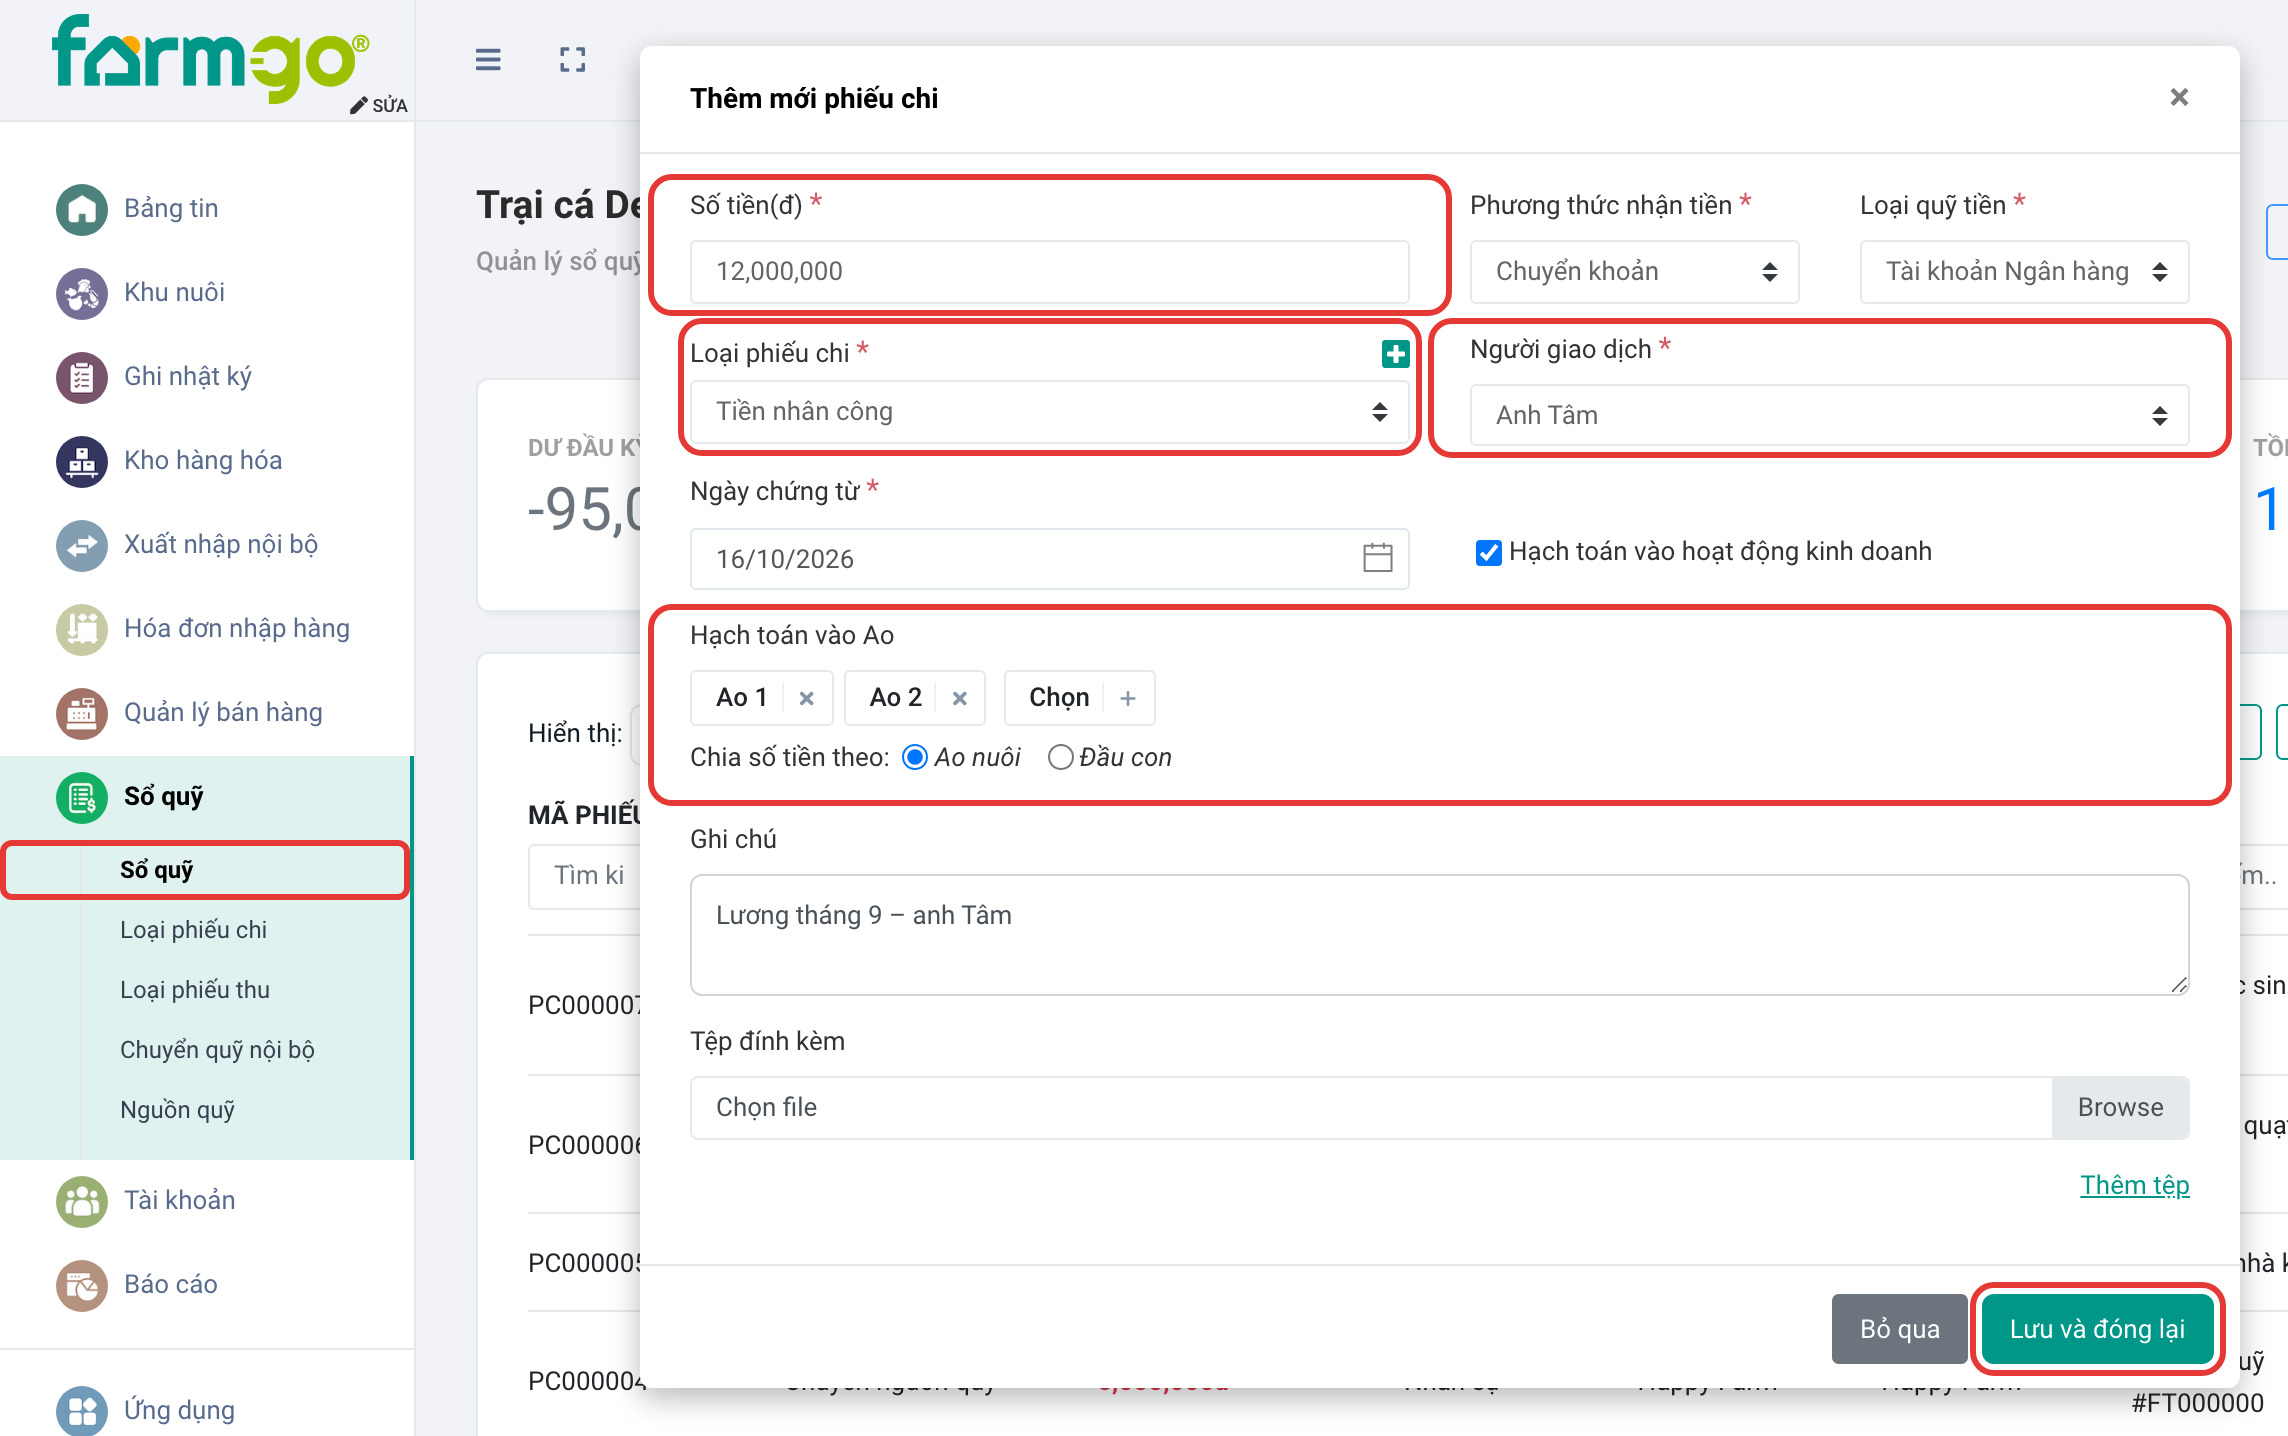Viewport: 2288px width, 1436px height.
Task: Click the Browse file button
Action: pyautogui.click(x=2120, y=1107)
